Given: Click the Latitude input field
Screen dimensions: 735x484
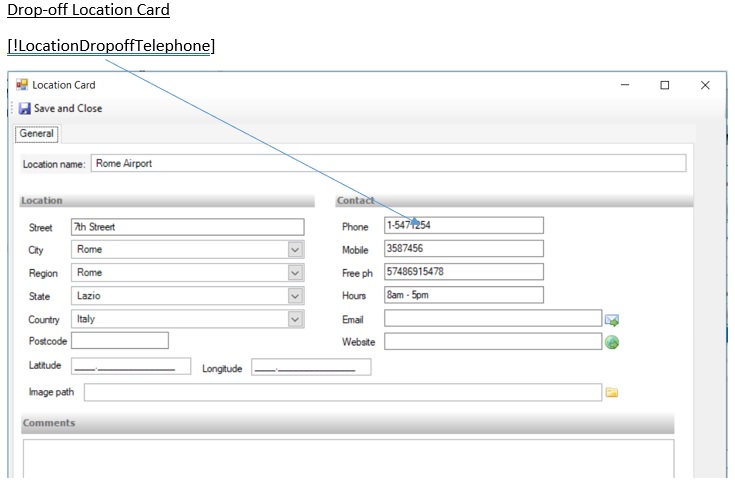Looking at the screenshot, I should pos(131,367).
